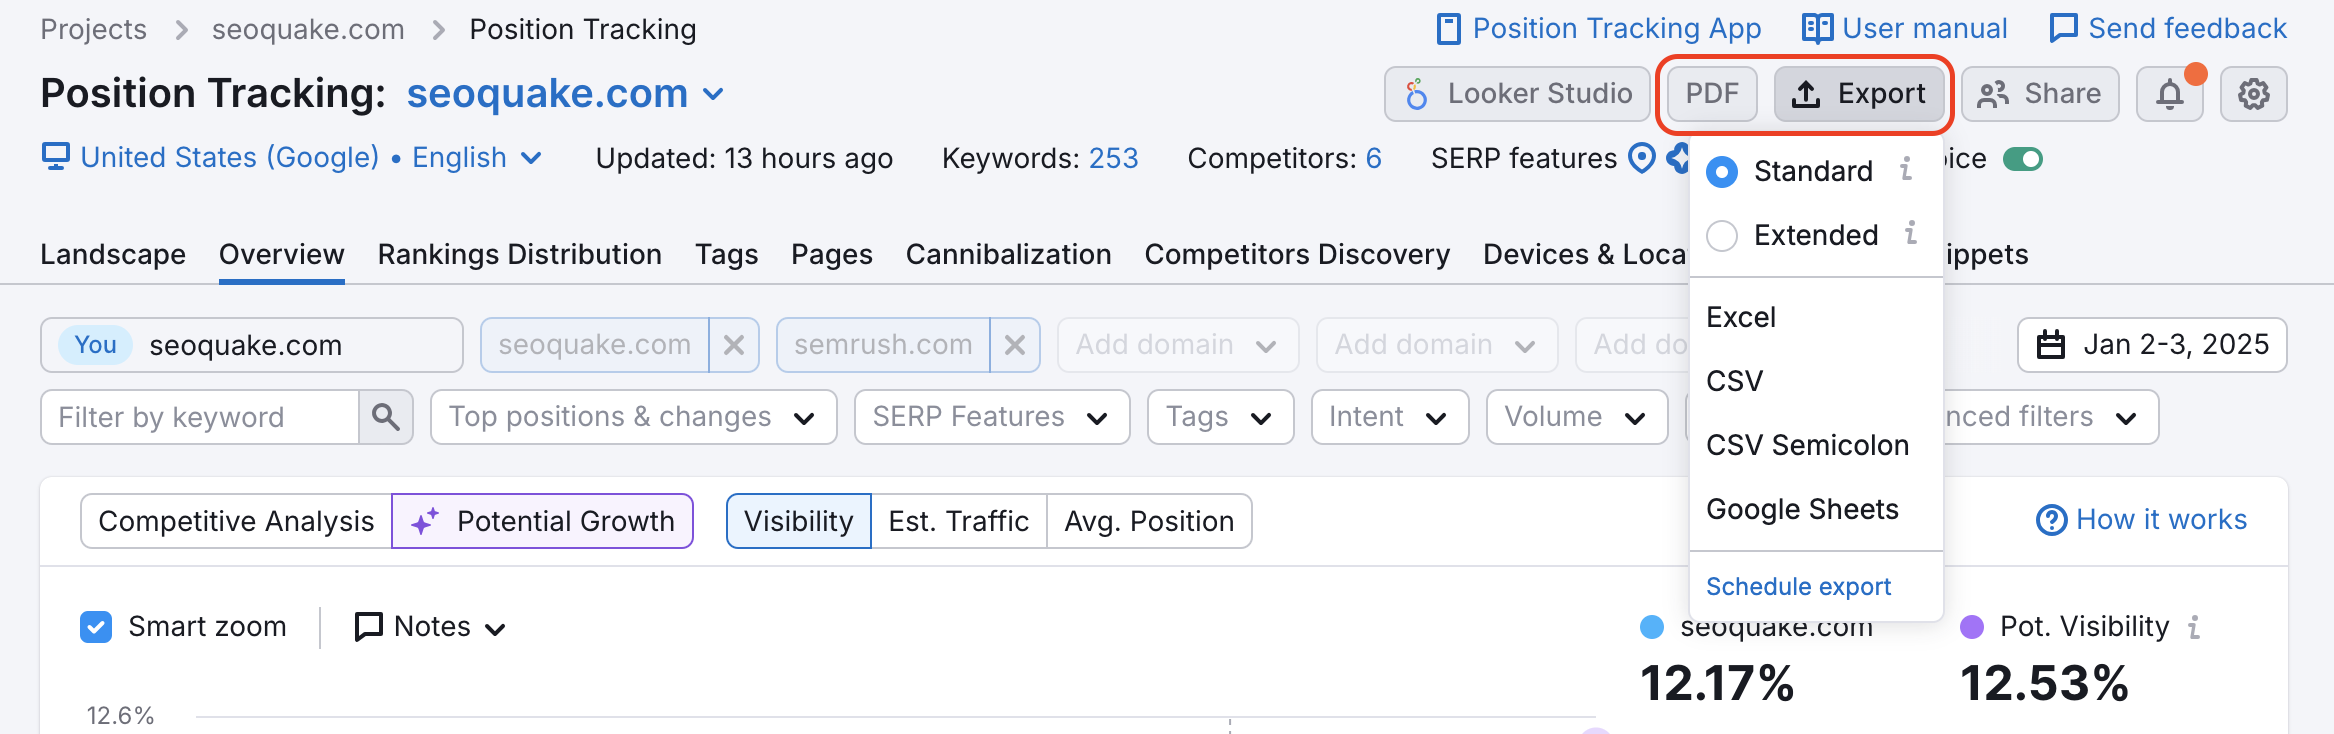Screen dimensions: 2334x734
Task: Uncheck Smart zoom checkbox
Action: [x=96, y=627]
